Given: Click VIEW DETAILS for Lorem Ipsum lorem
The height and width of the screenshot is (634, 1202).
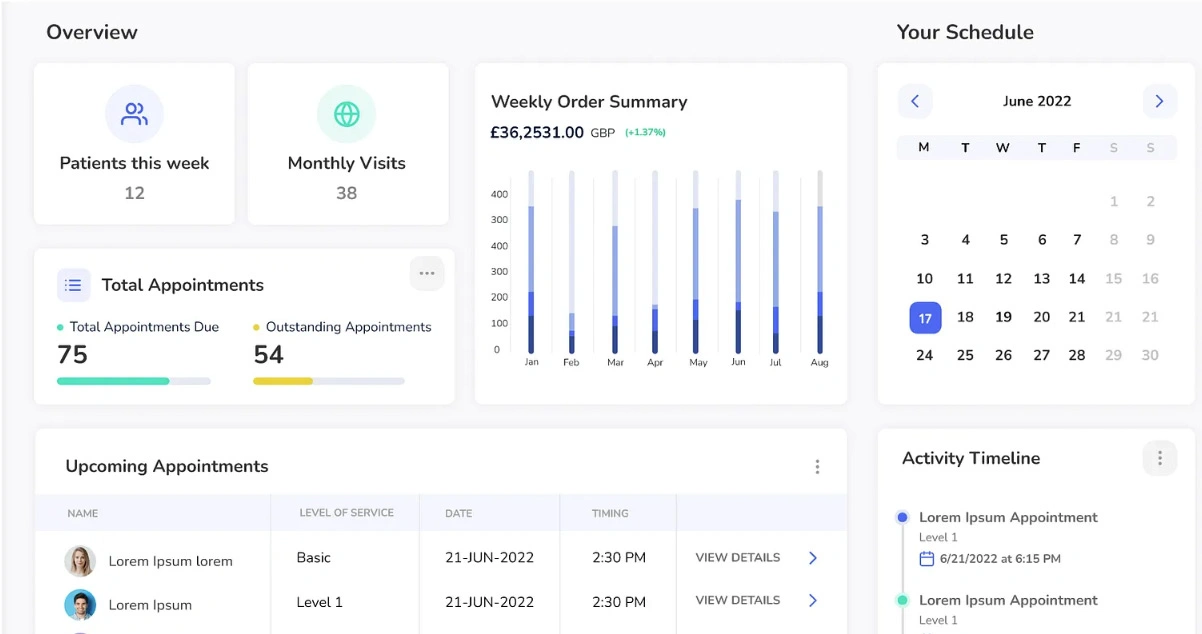Looking at the screenshot, I should (737, 558).
